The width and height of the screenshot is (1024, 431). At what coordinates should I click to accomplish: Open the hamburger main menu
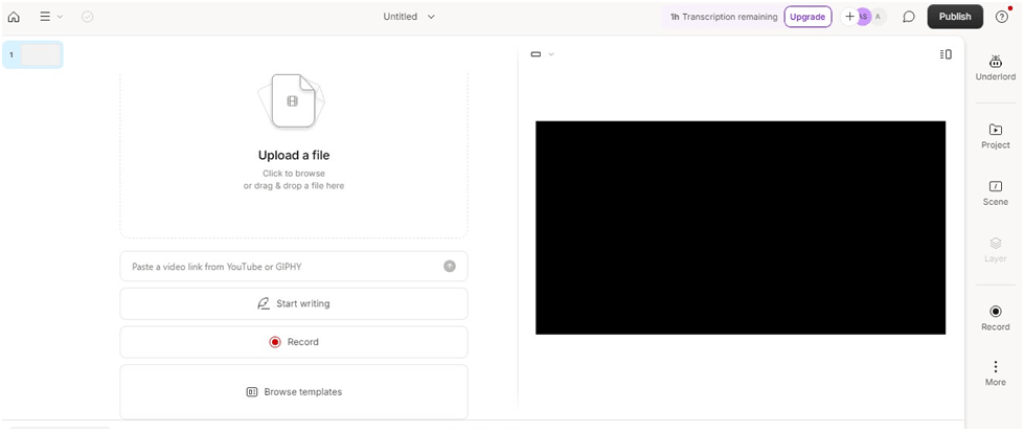point(49,17)
